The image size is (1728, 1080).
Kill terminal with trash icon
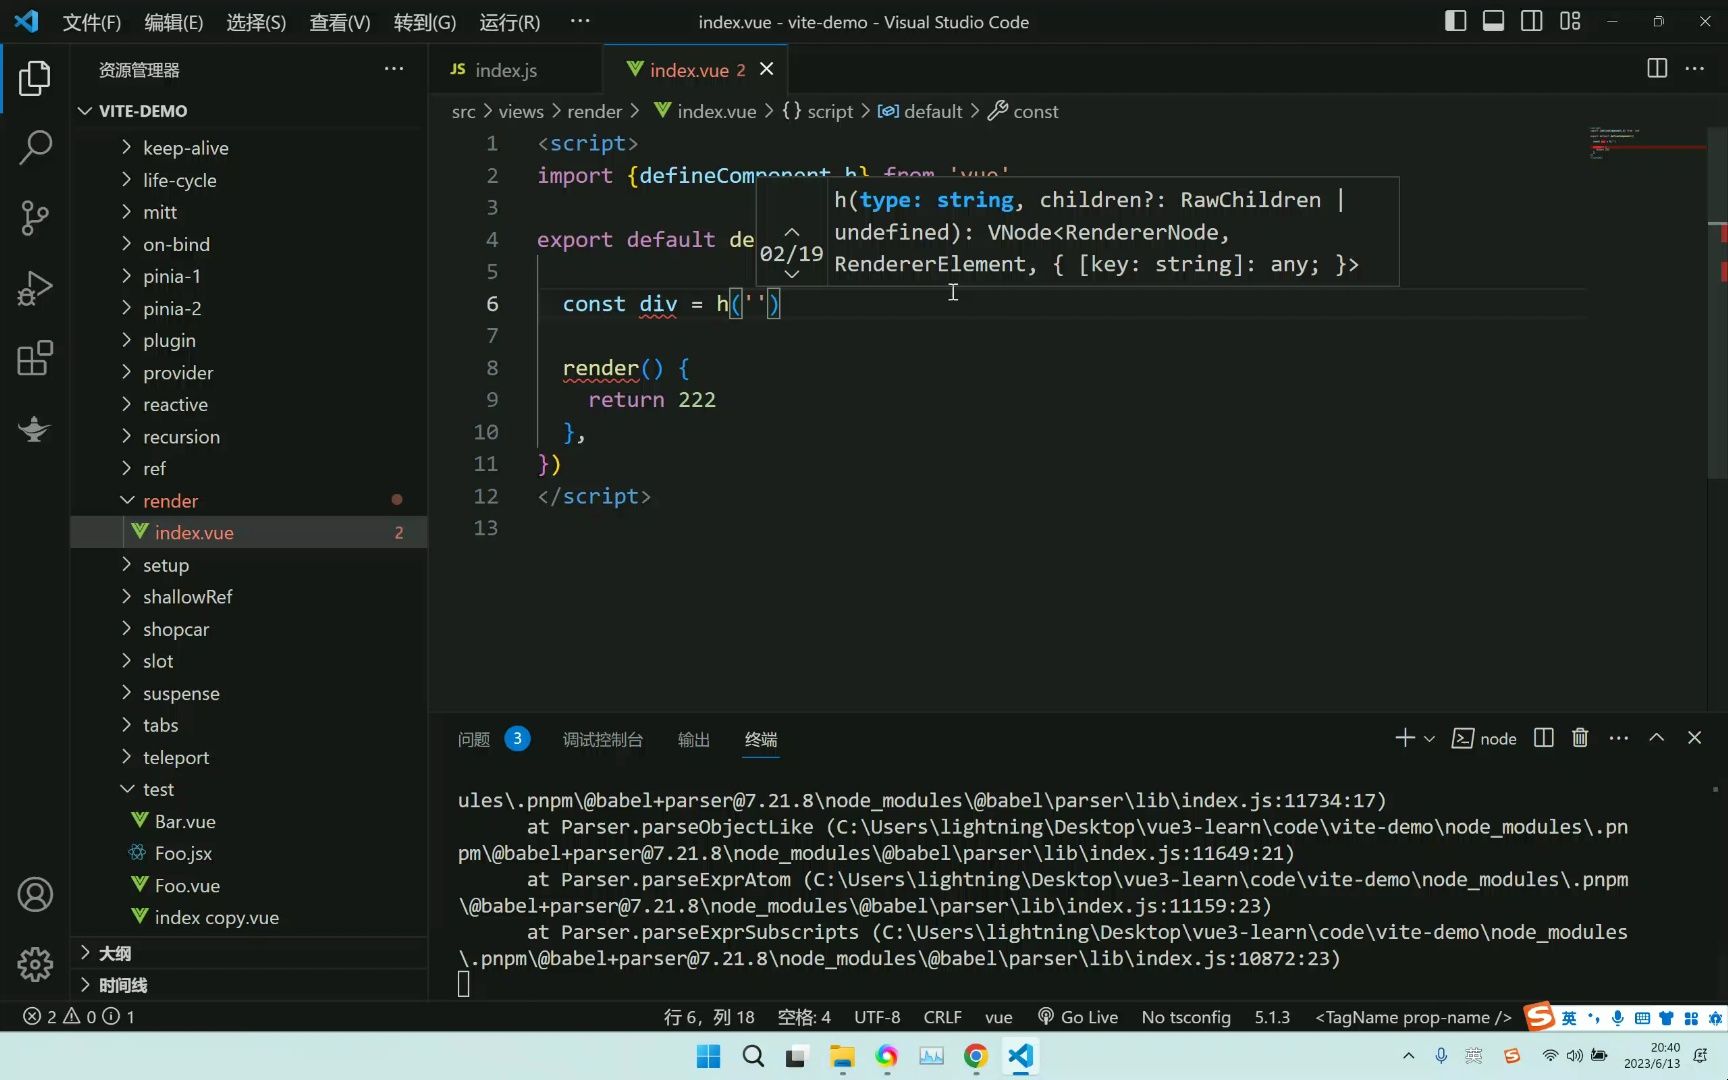click(1580, 738)
